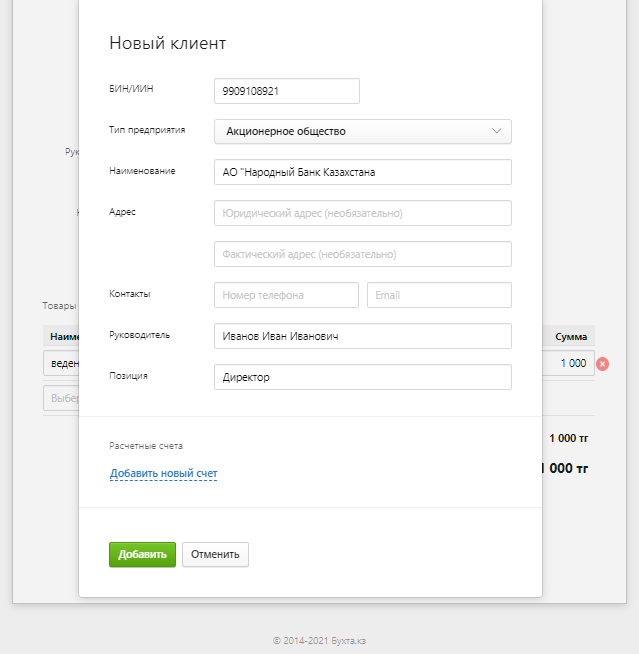Open the Бухта.кз footer copyright text
639x654 pixels.
point(320,641)
